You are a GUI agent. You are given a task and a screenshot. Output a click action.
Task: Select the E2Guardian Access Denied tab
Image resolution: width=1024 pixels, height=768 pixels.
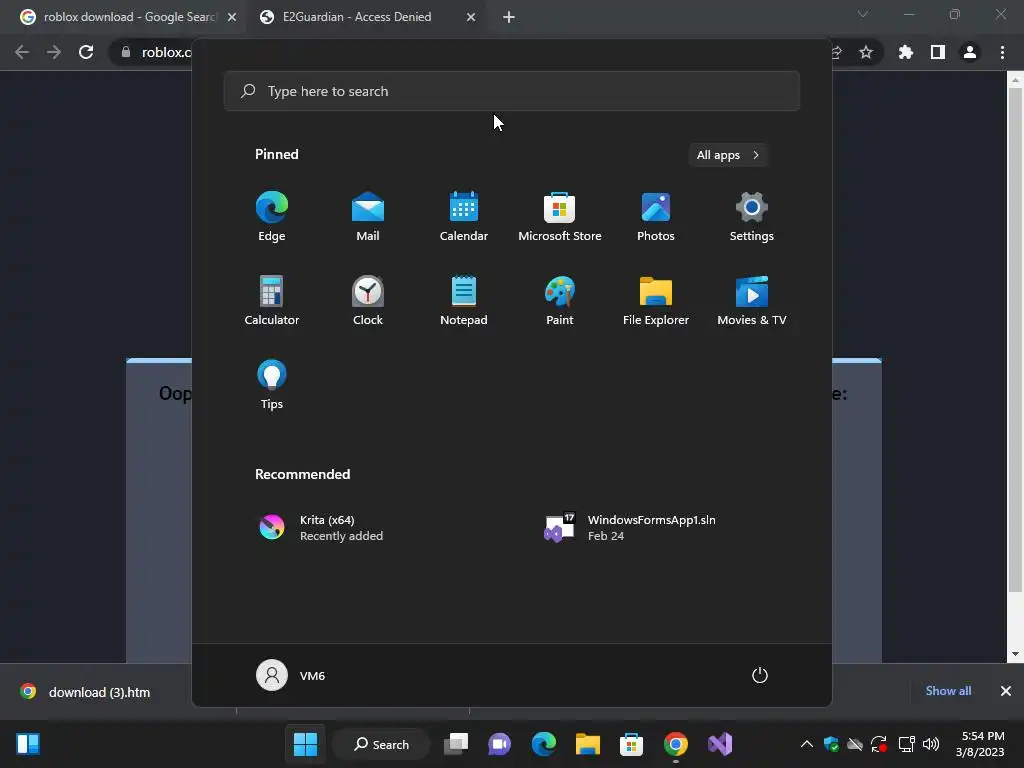[x=358, y=17]
